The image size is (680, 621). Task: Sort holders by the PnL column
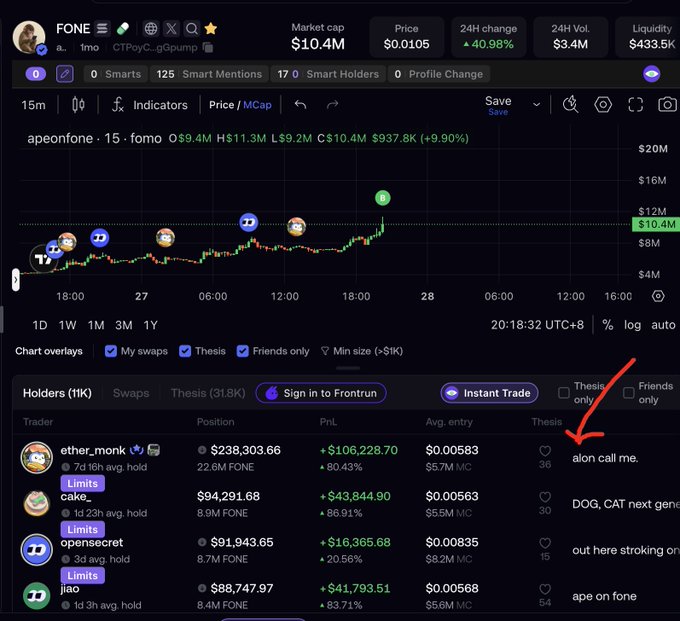click(x=328, y=422)
